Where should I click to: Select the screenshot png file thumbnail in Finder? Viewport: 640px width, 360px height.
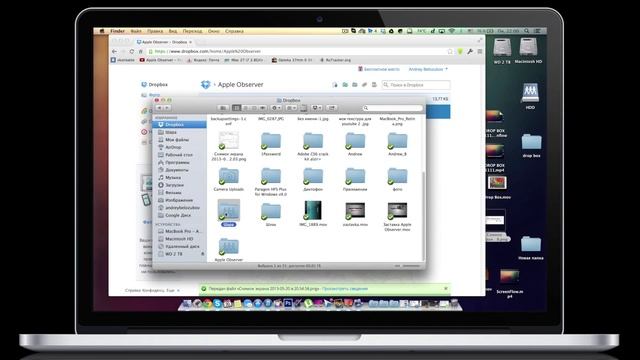[229, 141]
